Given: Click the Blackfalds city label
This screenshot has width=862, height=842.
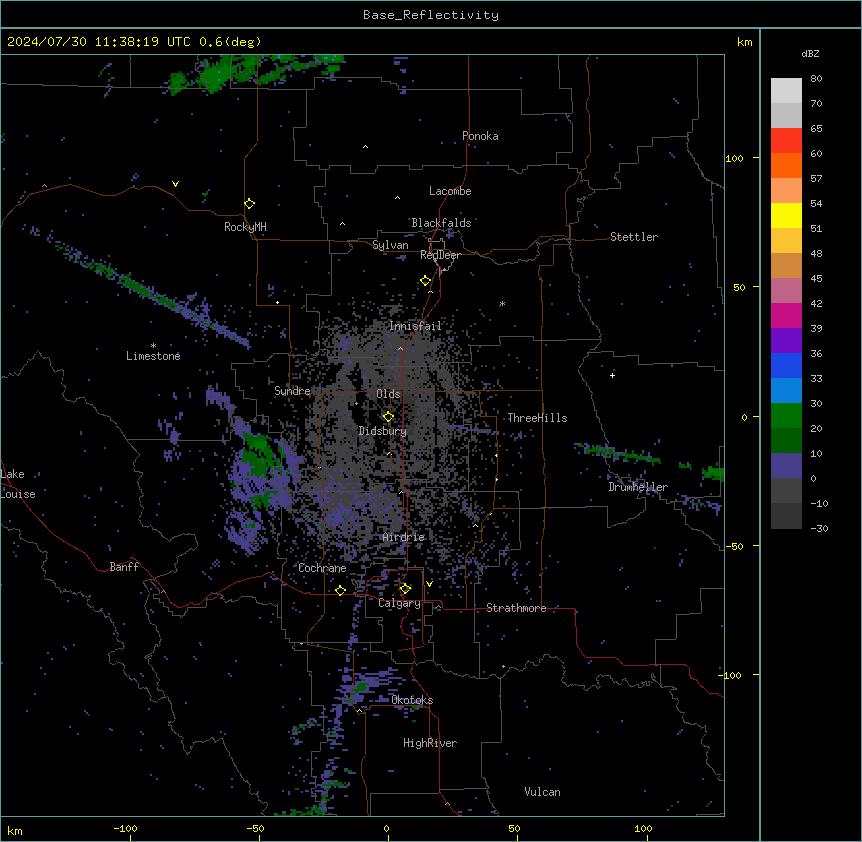Looking at the screenshot, I should 441,223.
